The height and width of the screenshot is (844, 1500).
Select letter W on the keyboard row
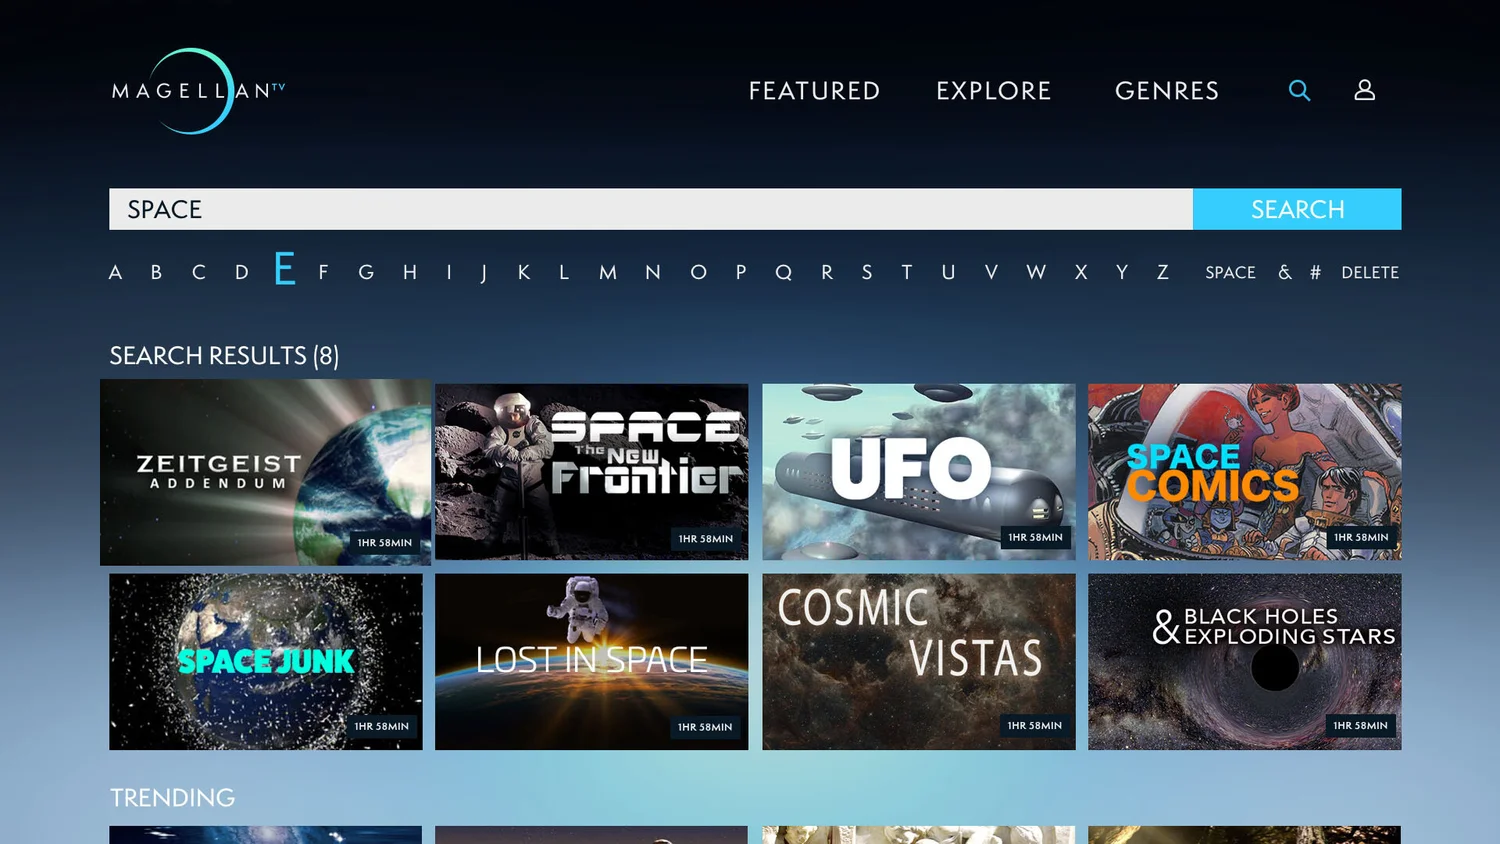(x=1036, y=272)
